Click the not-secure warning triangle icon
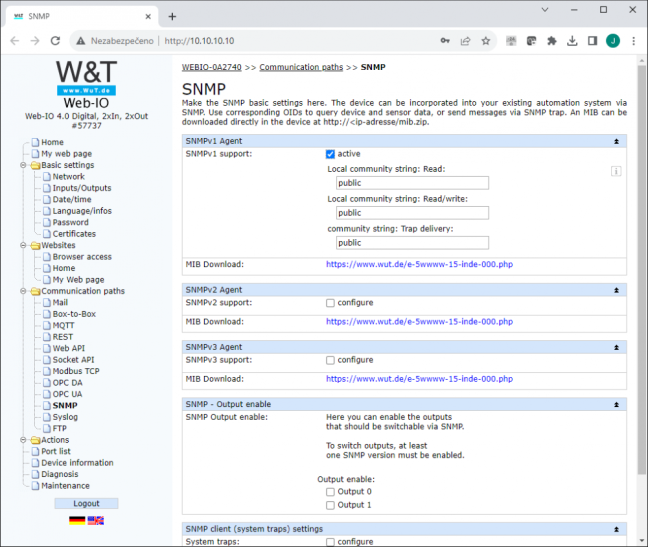Image resolution: width=648 pixels, height=547 pixels. (81, 41)
